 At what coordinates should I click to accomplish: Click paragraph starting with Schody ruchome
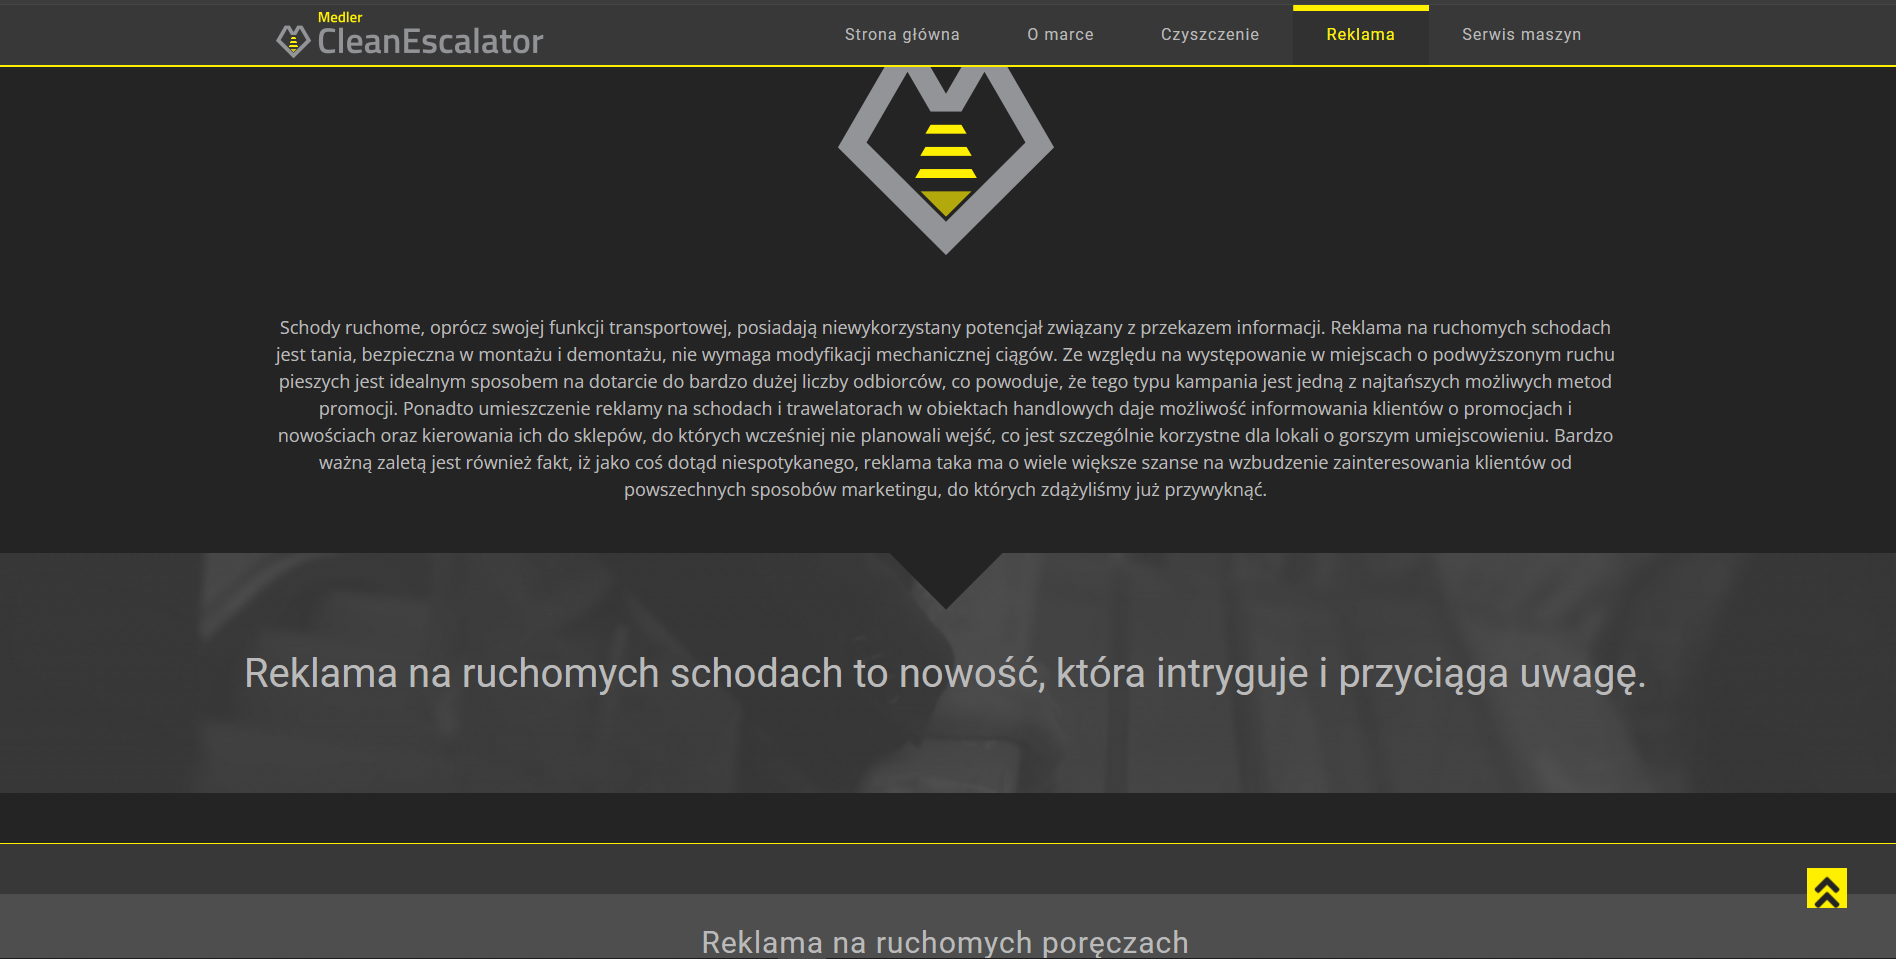click(x=945, y=408)
